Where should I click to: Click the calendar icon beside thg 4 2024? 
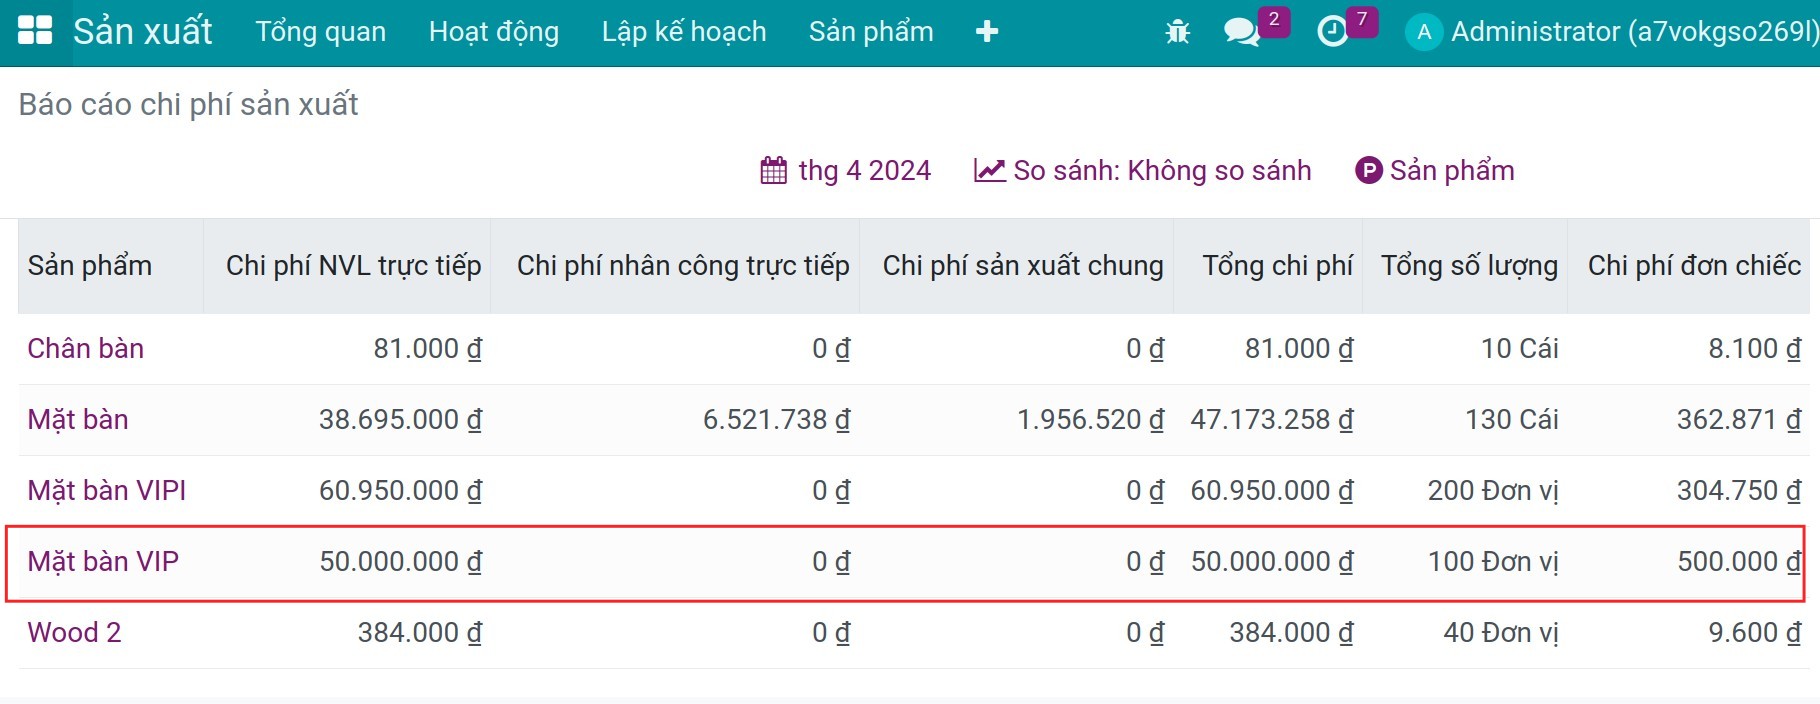click(773, 170)
